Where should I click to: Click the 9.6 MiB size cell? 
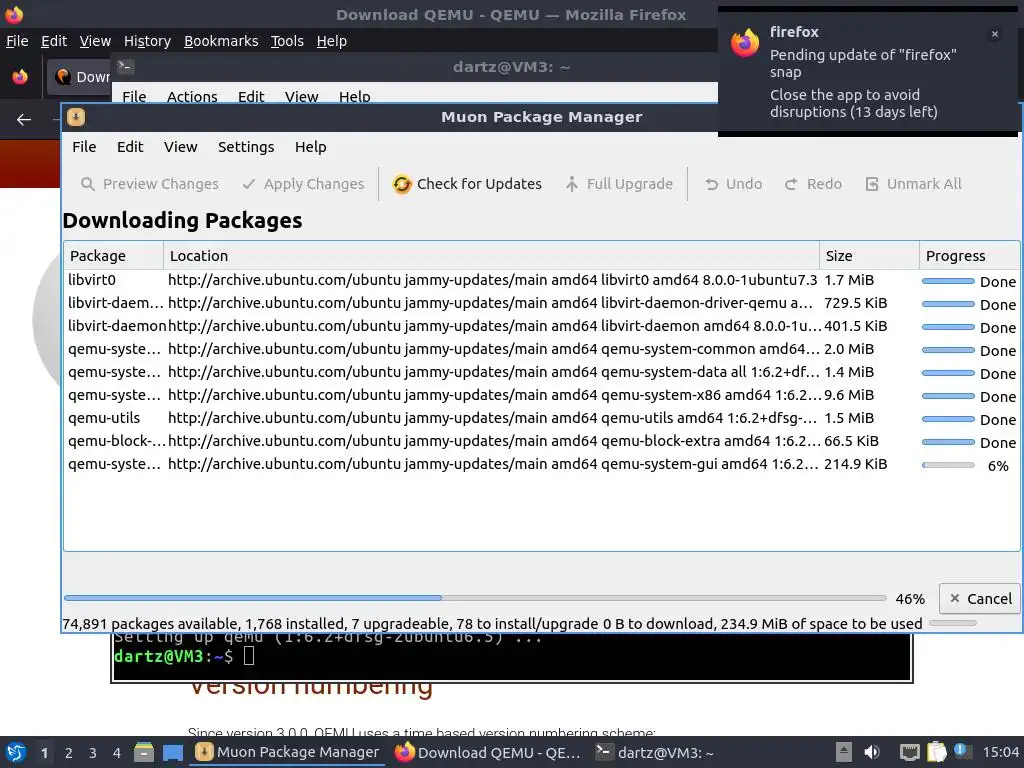click(848, 395)
